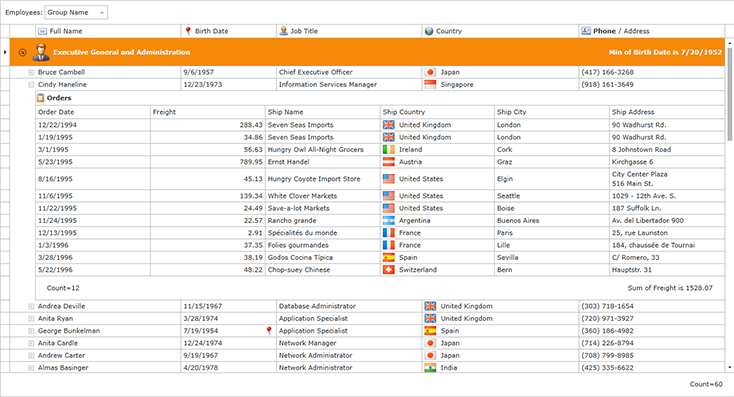Click the Switzerland flag icon

pyautogui.click(x=389, y=270)
